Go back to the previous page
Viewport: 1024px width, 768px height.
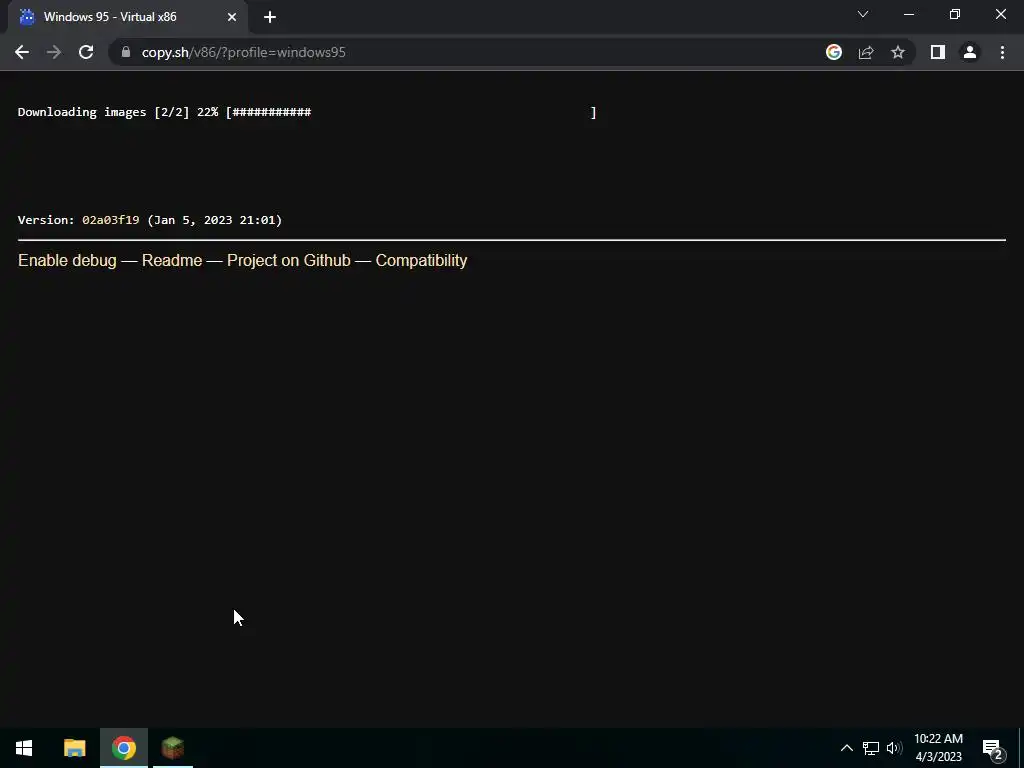pos(22,52)
